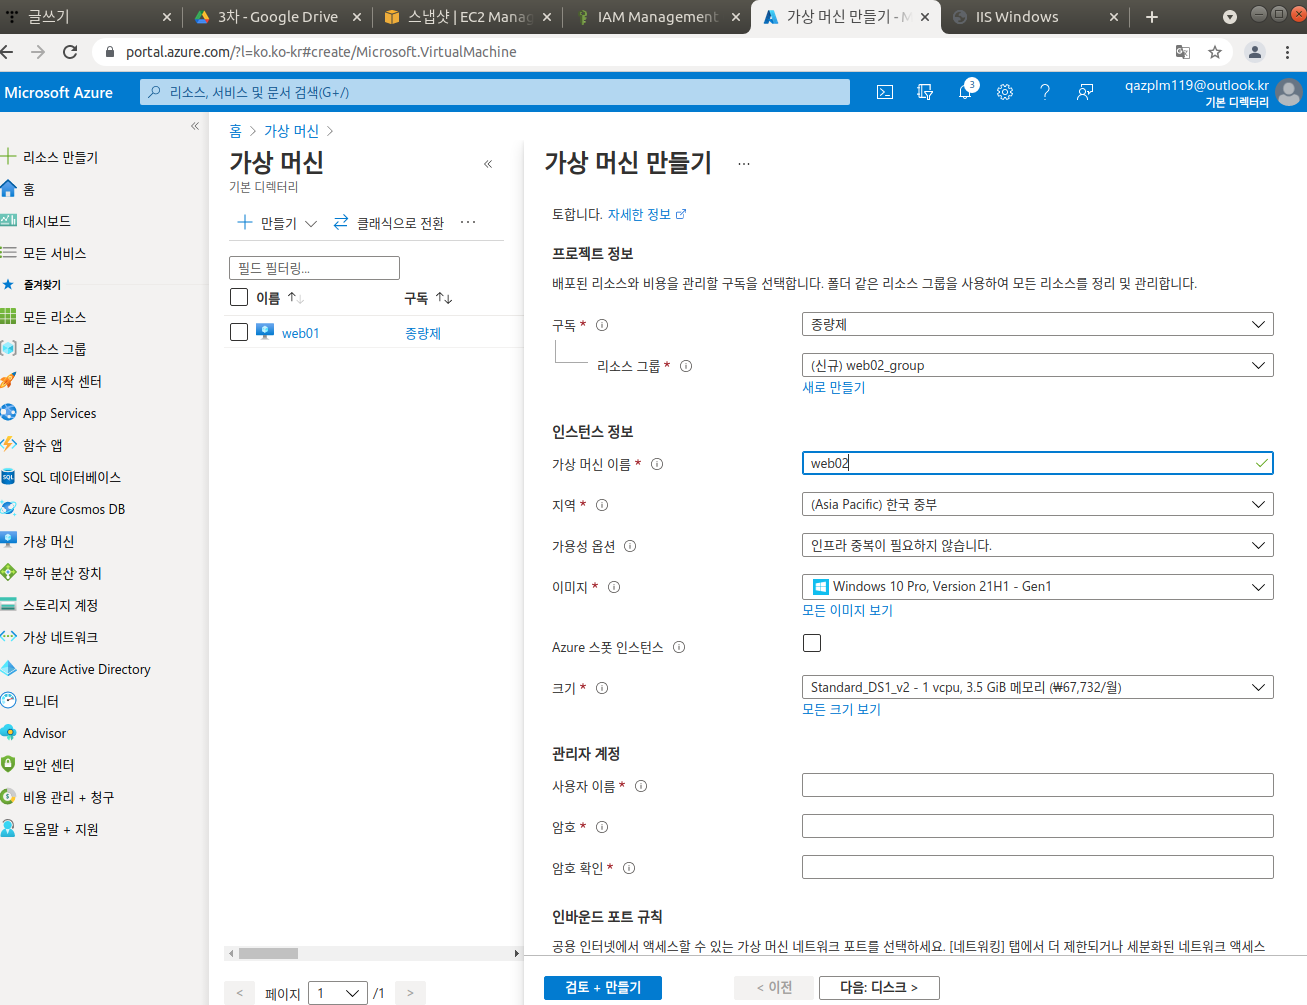
Task: Open 자세한 정보 link
Action: tap(646, 214)
